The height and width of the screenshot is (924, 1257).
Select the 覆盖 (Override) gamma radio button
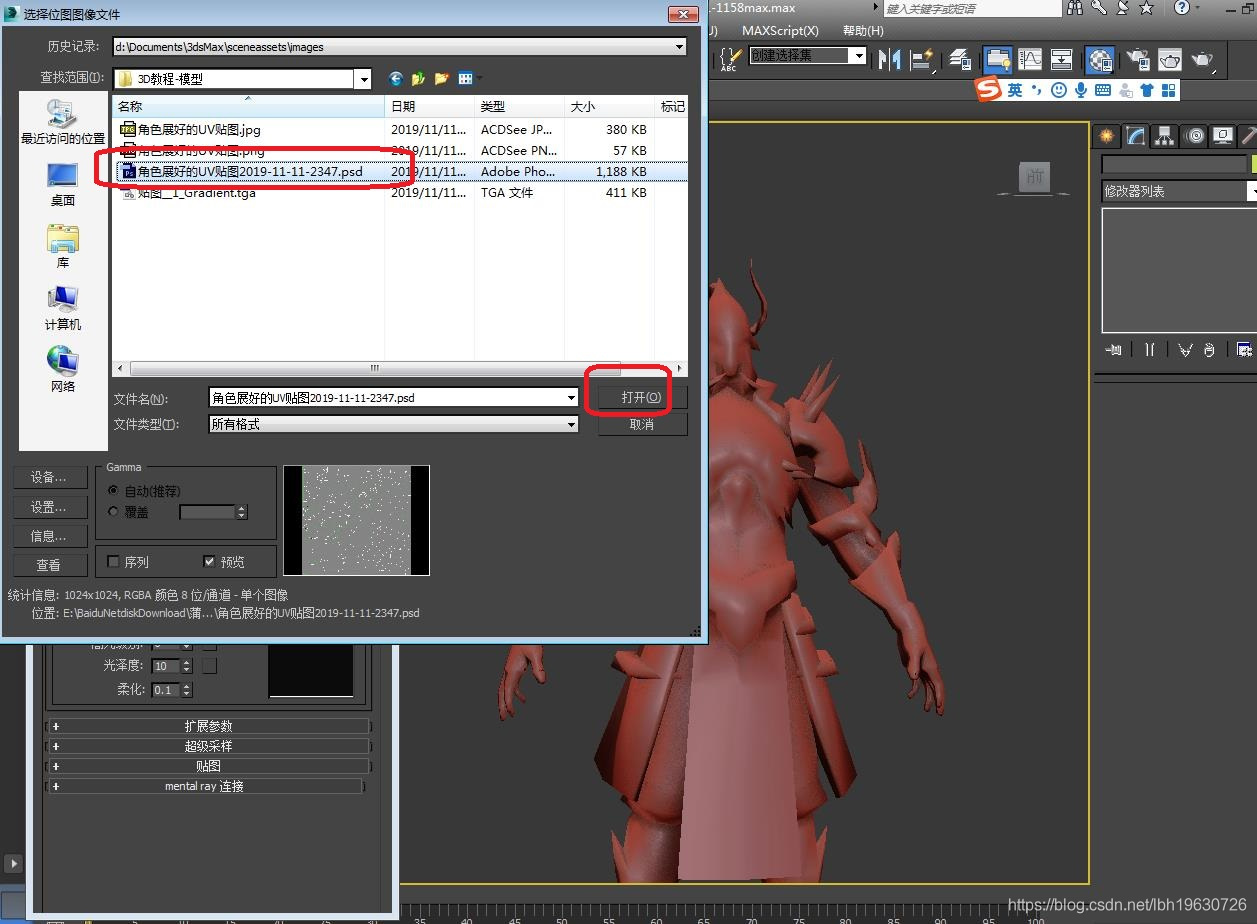pyautogui.click(x=113, y=512)
